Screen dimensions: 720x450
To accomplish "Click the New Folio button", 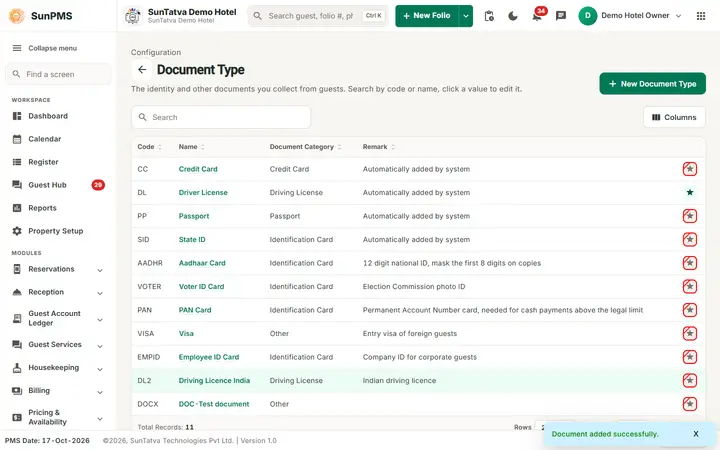I will click(427, 16).
